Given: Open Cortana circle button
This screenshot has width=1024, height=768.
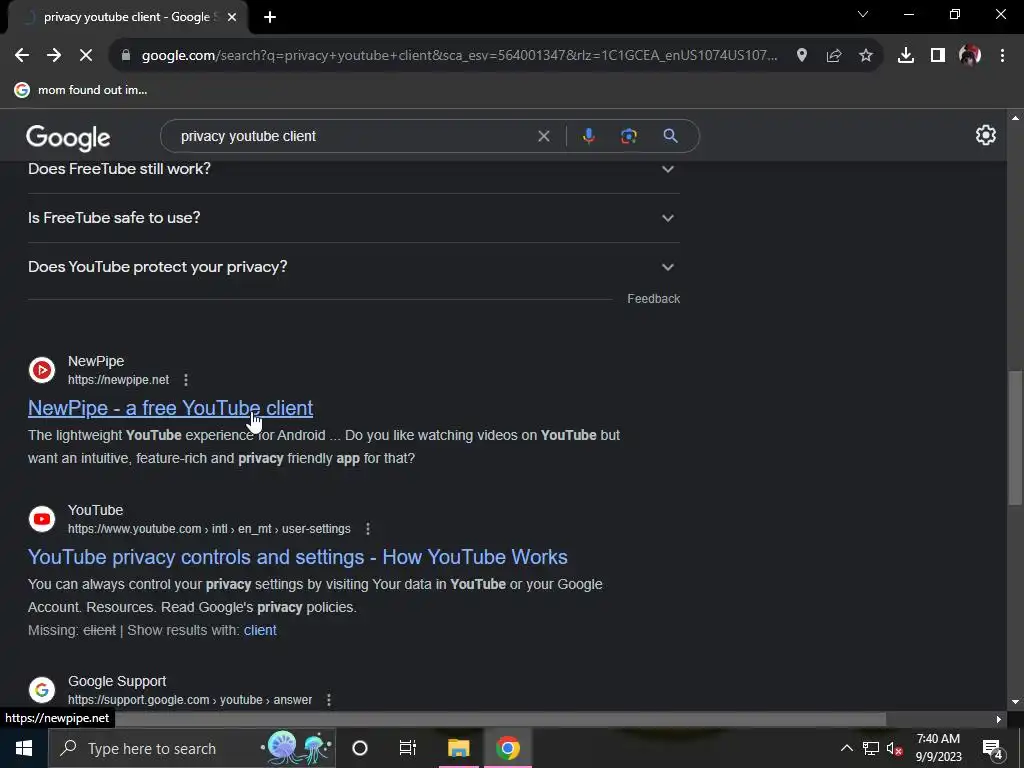Looking at the screenshot, I should point(360,748).
